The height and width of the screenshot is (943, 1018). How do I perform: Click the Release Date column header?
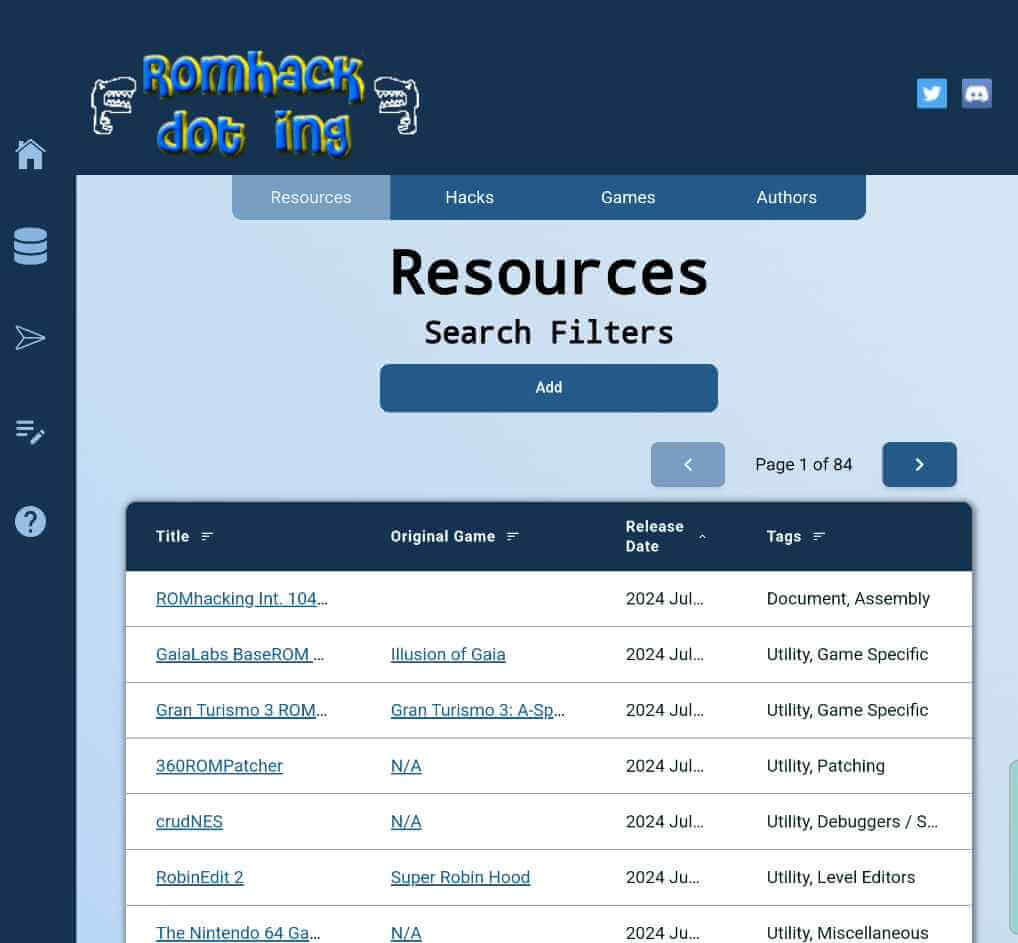(654, 536)
